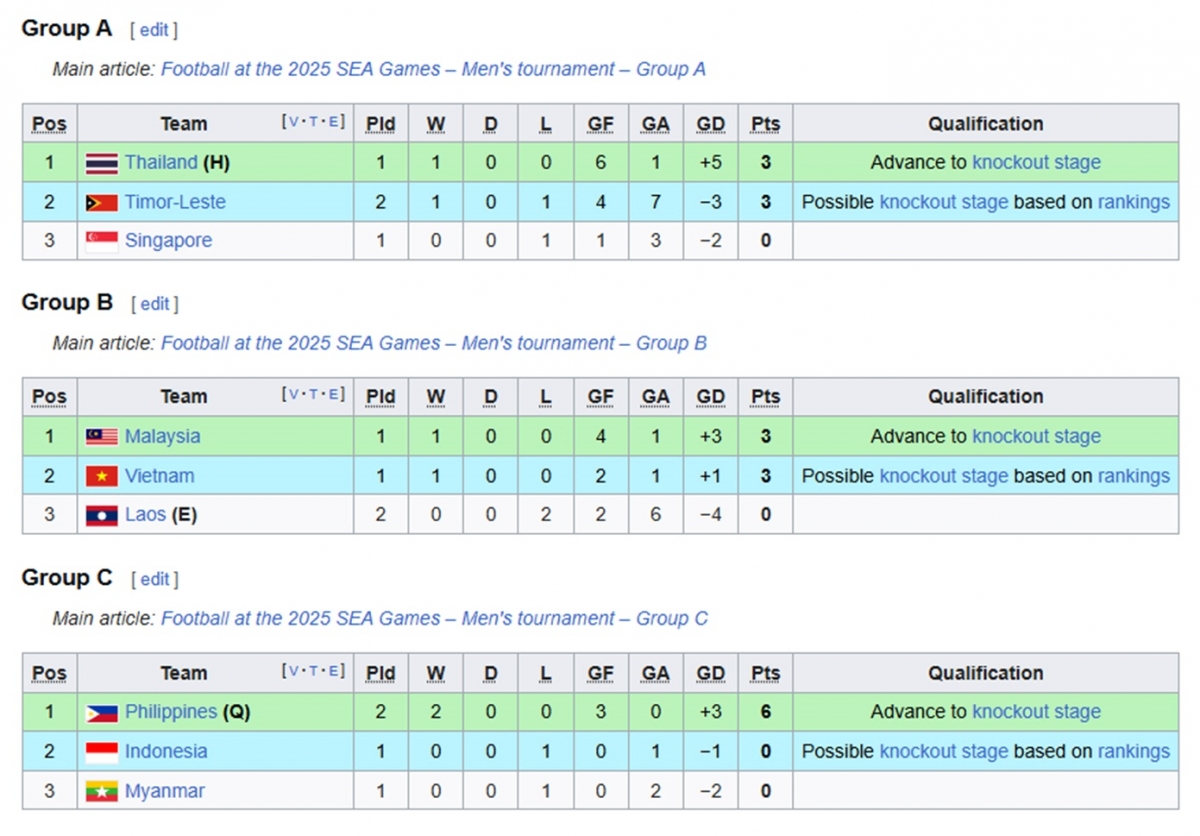Edit the Group A section
The height and width of the screenshot is (836, 1200).
tap(154, 30)
